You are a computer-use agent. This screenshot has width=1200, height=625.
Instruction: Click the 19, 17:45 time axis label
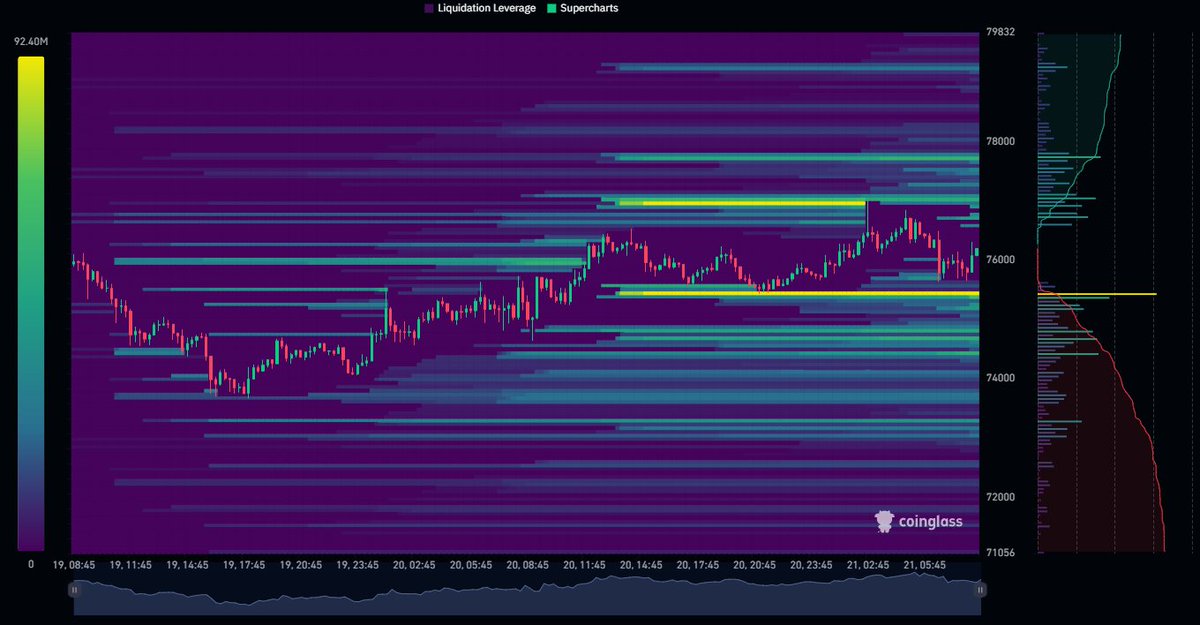coord(245,565)
